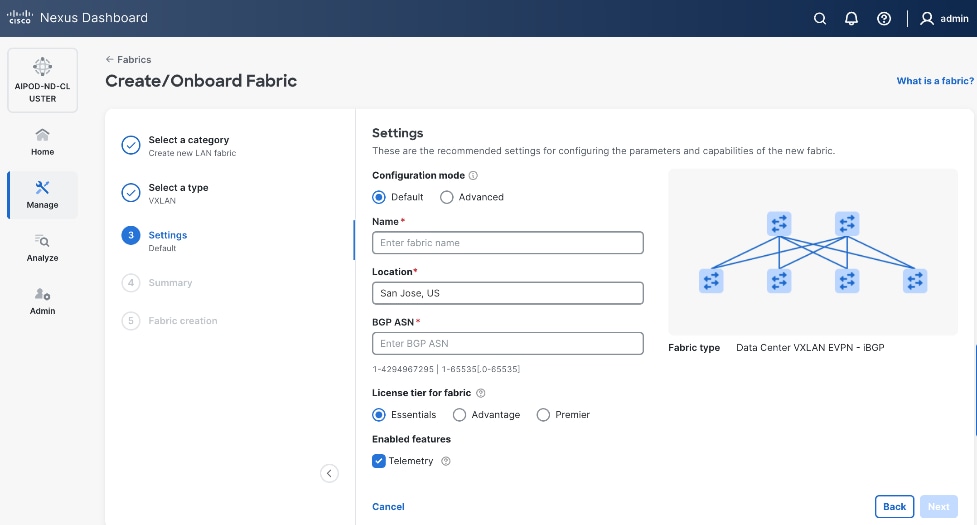Go to the Home sidebar icon

[x=42, y=141]
